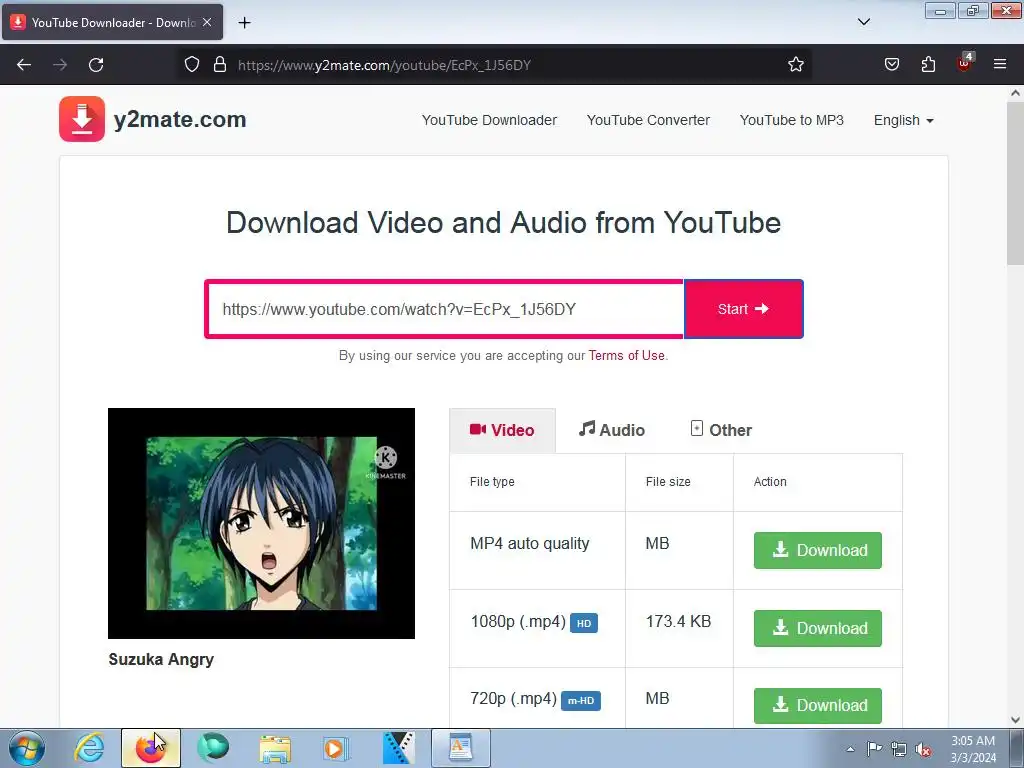This screenshot has width=1024, height=768.
Task: Click the m-HD badge beside 720p
Action: [x=581, y=701]
